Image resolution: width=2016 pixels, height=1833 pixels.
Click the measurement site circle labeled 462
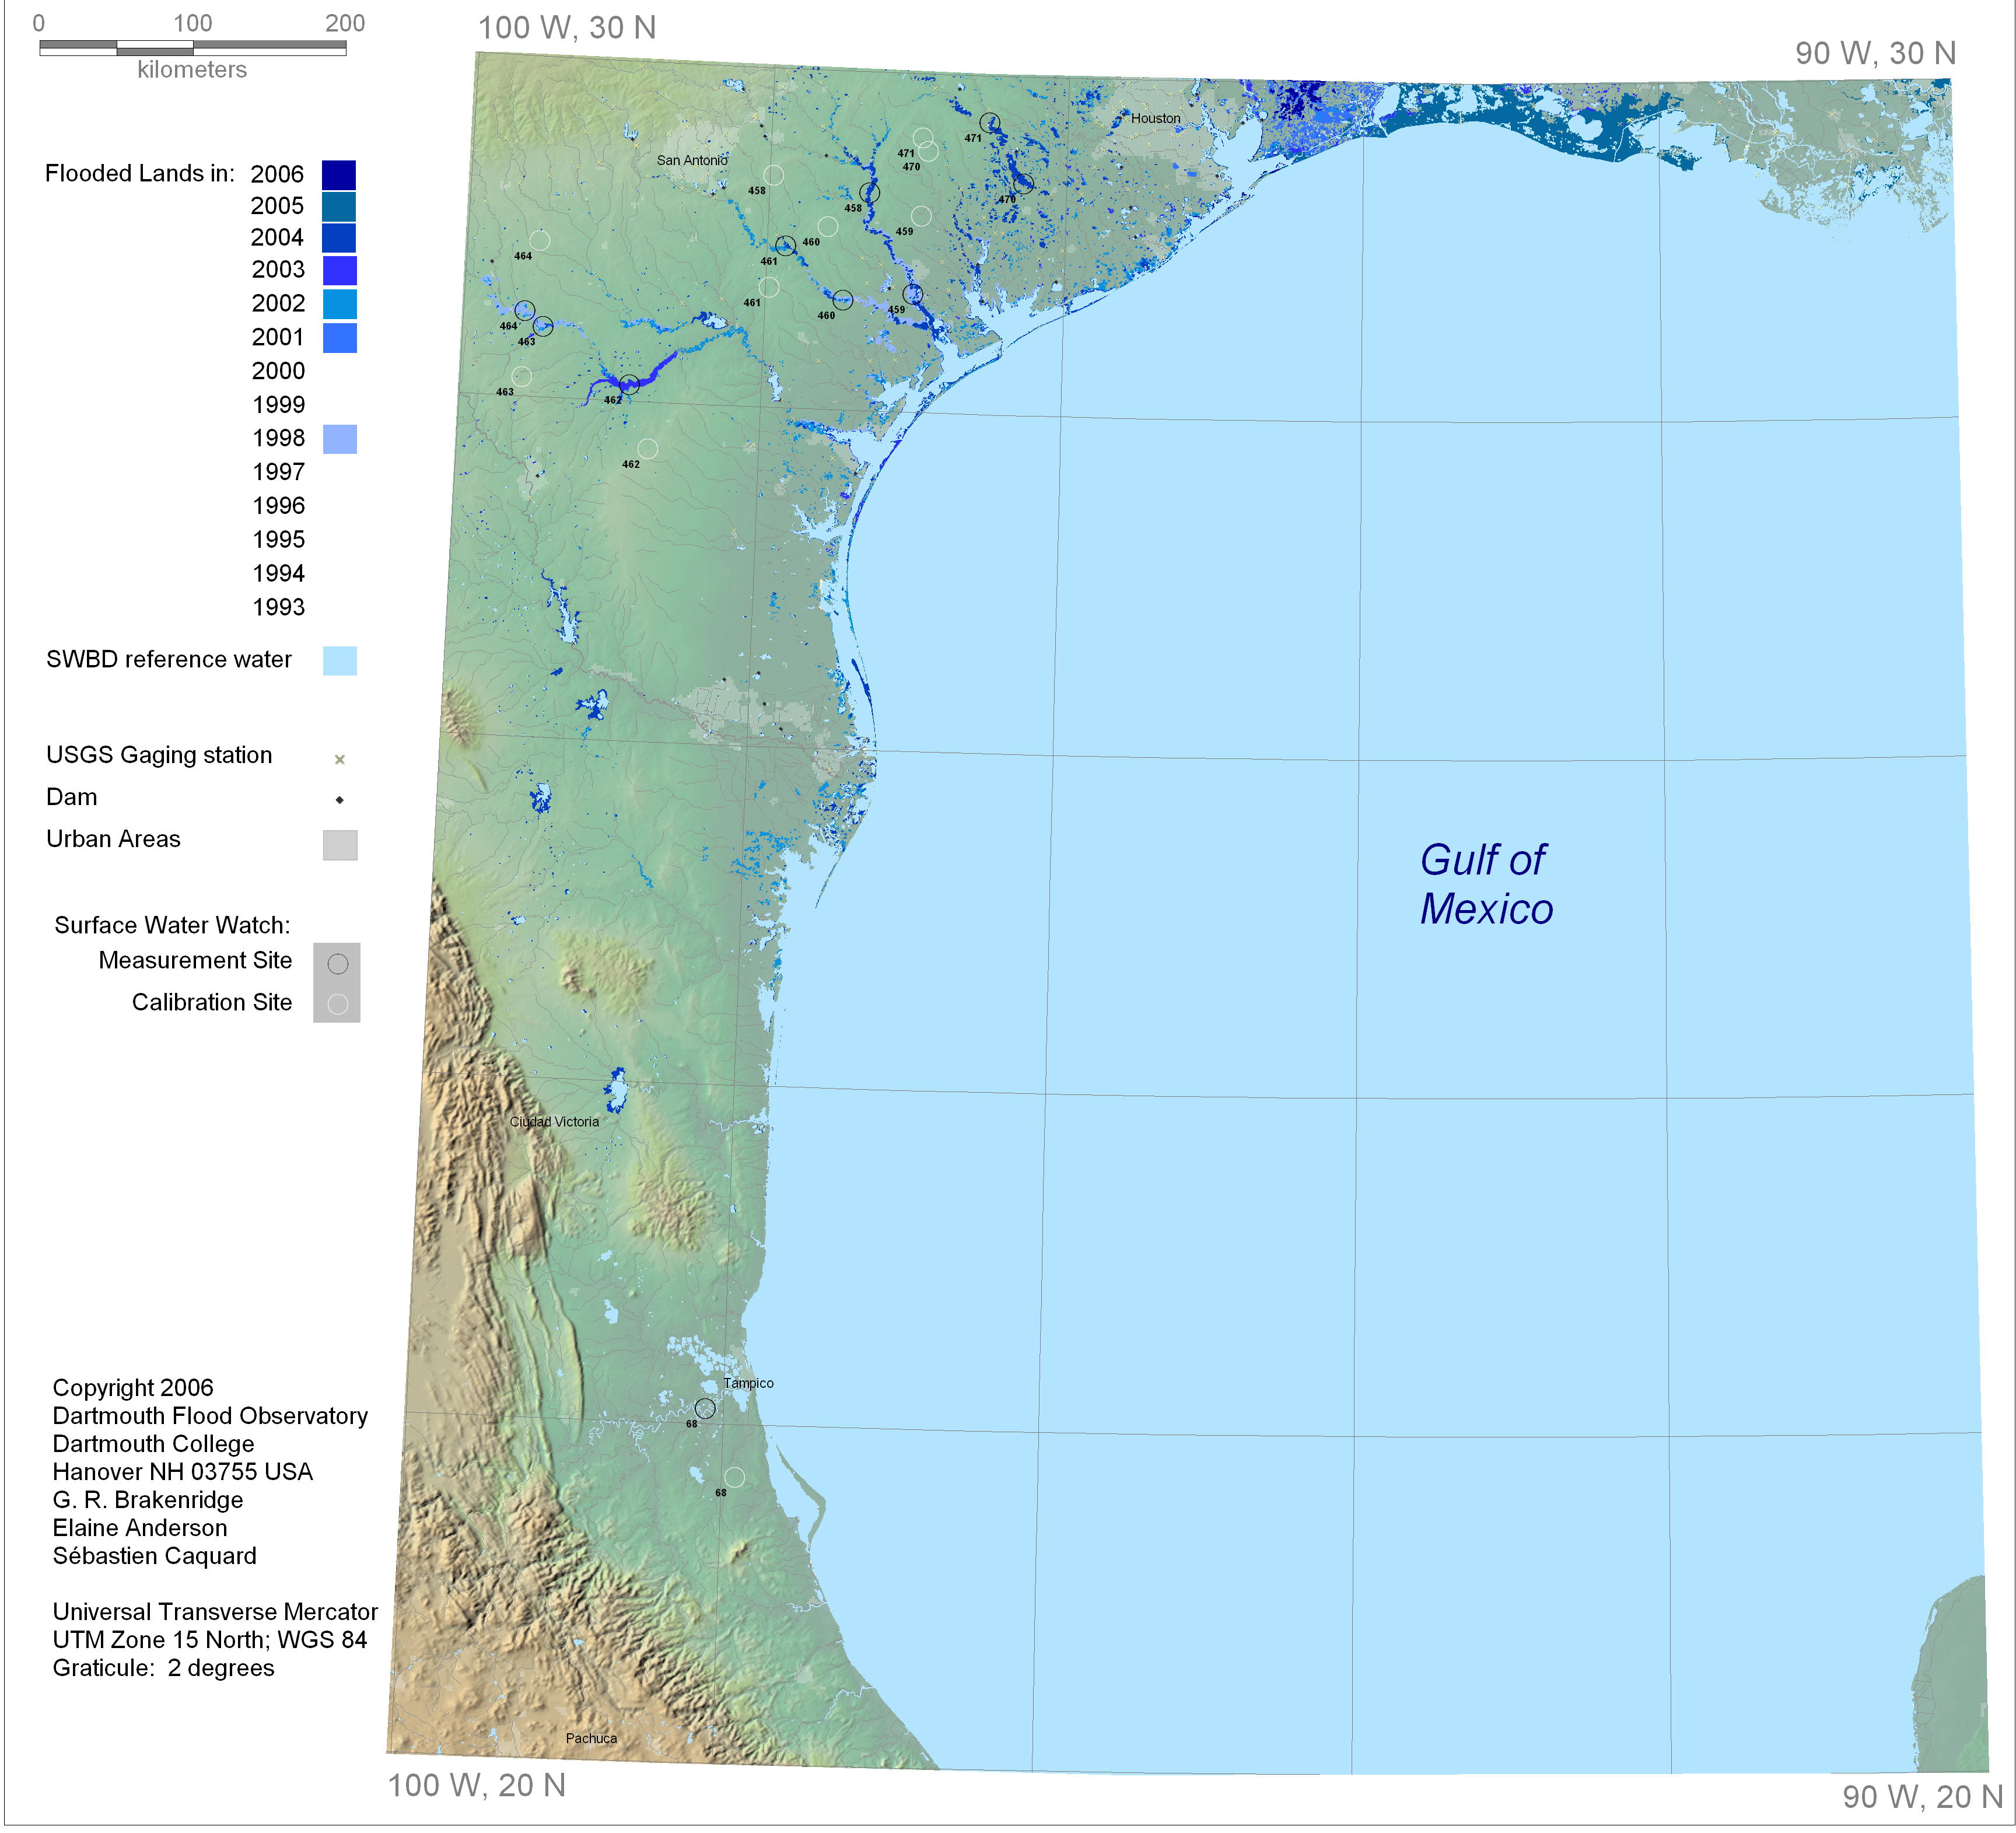click(629, 384)
